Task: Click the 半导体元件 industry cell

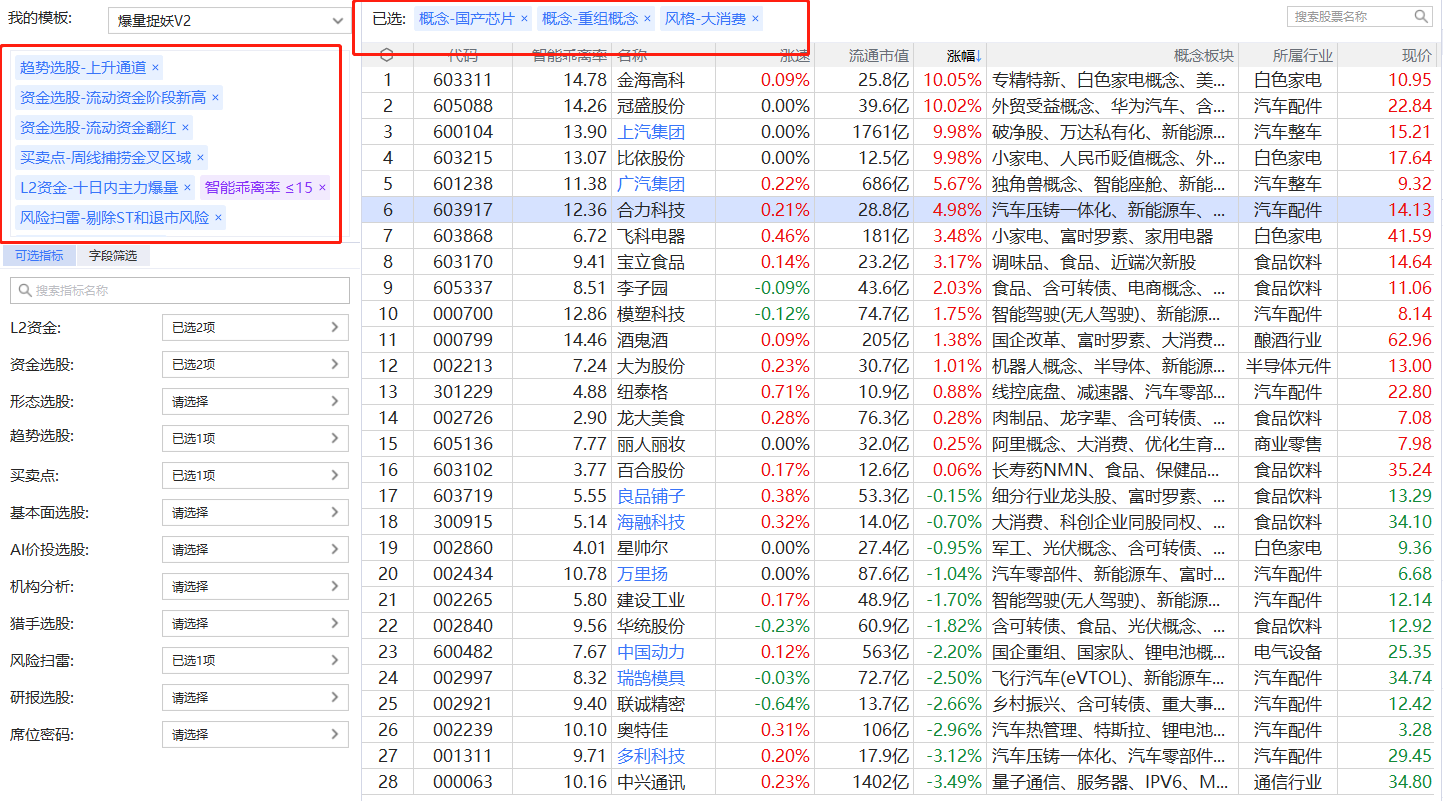Action: 1288,366
